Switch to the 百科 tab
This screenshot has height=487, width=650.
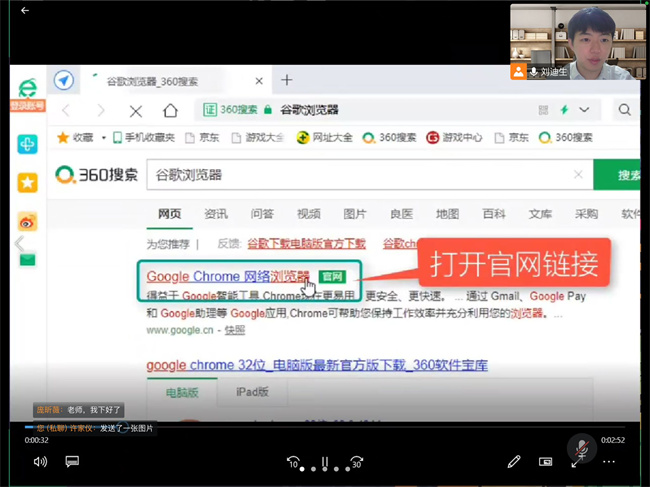(494, 214)
